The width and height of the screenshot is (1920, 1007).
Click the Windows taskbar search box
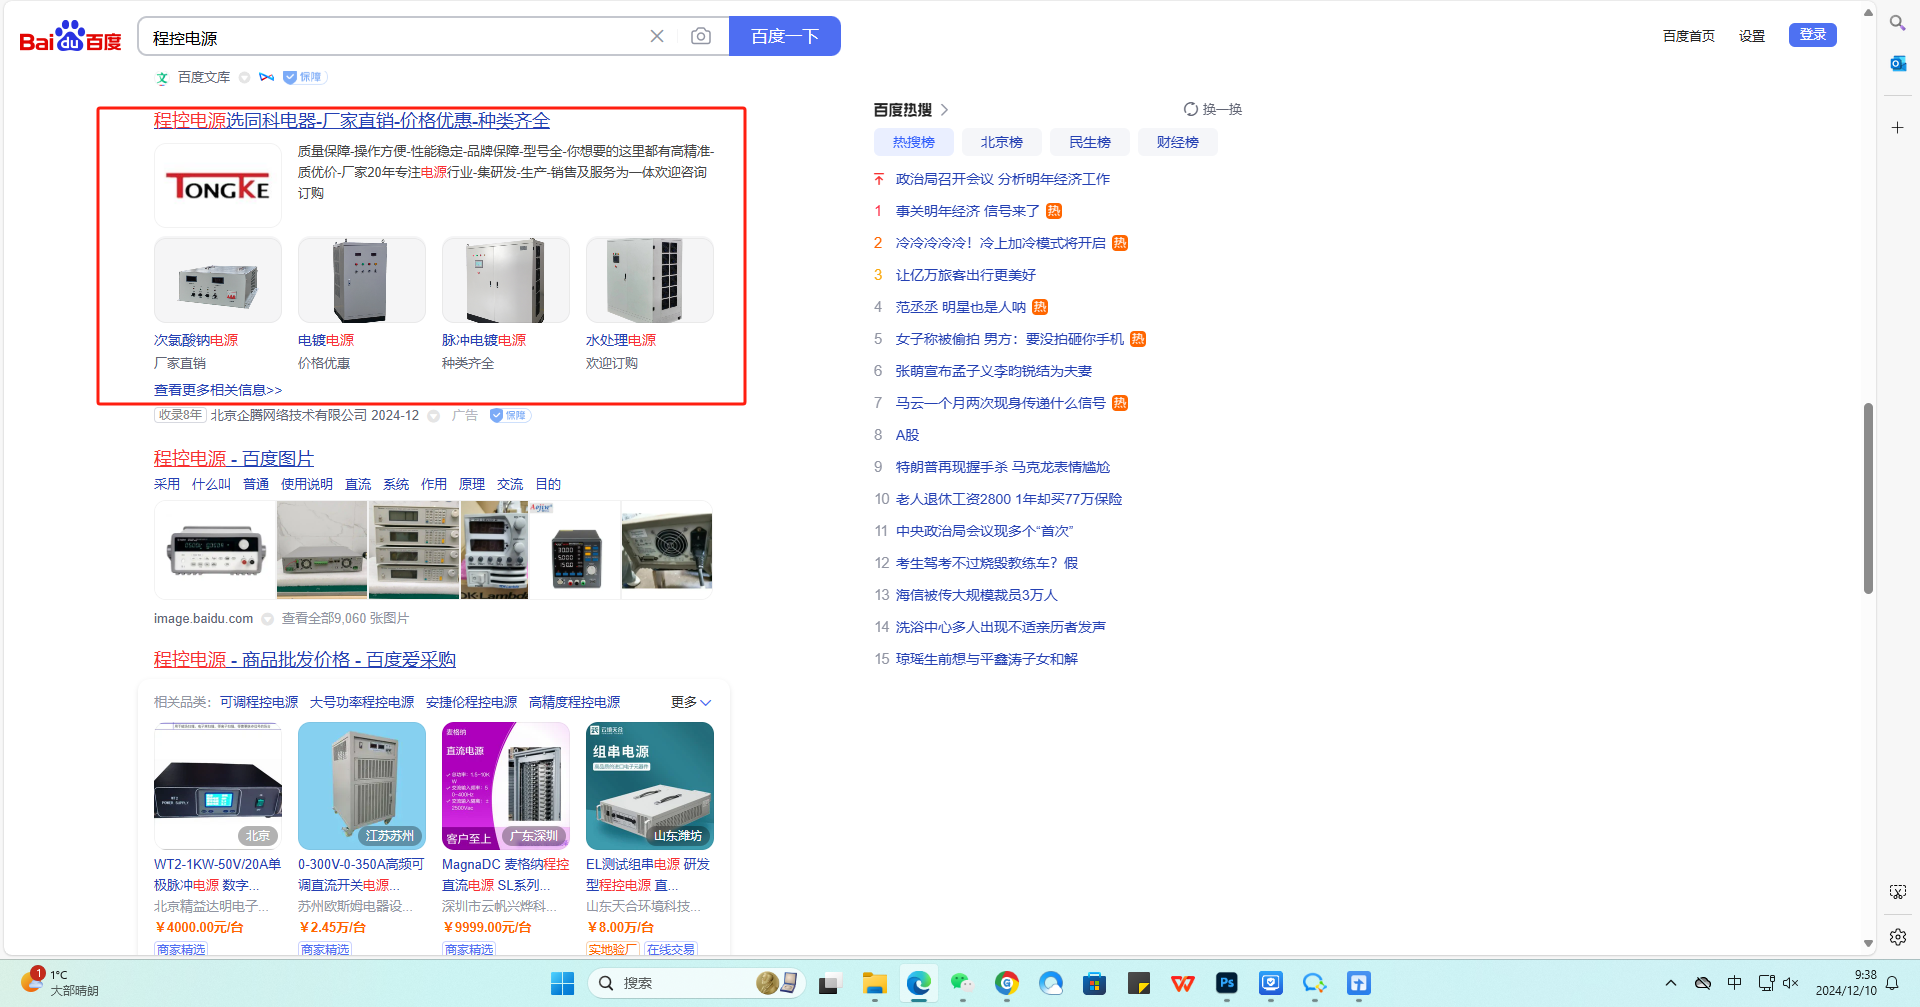pos(696,984)
